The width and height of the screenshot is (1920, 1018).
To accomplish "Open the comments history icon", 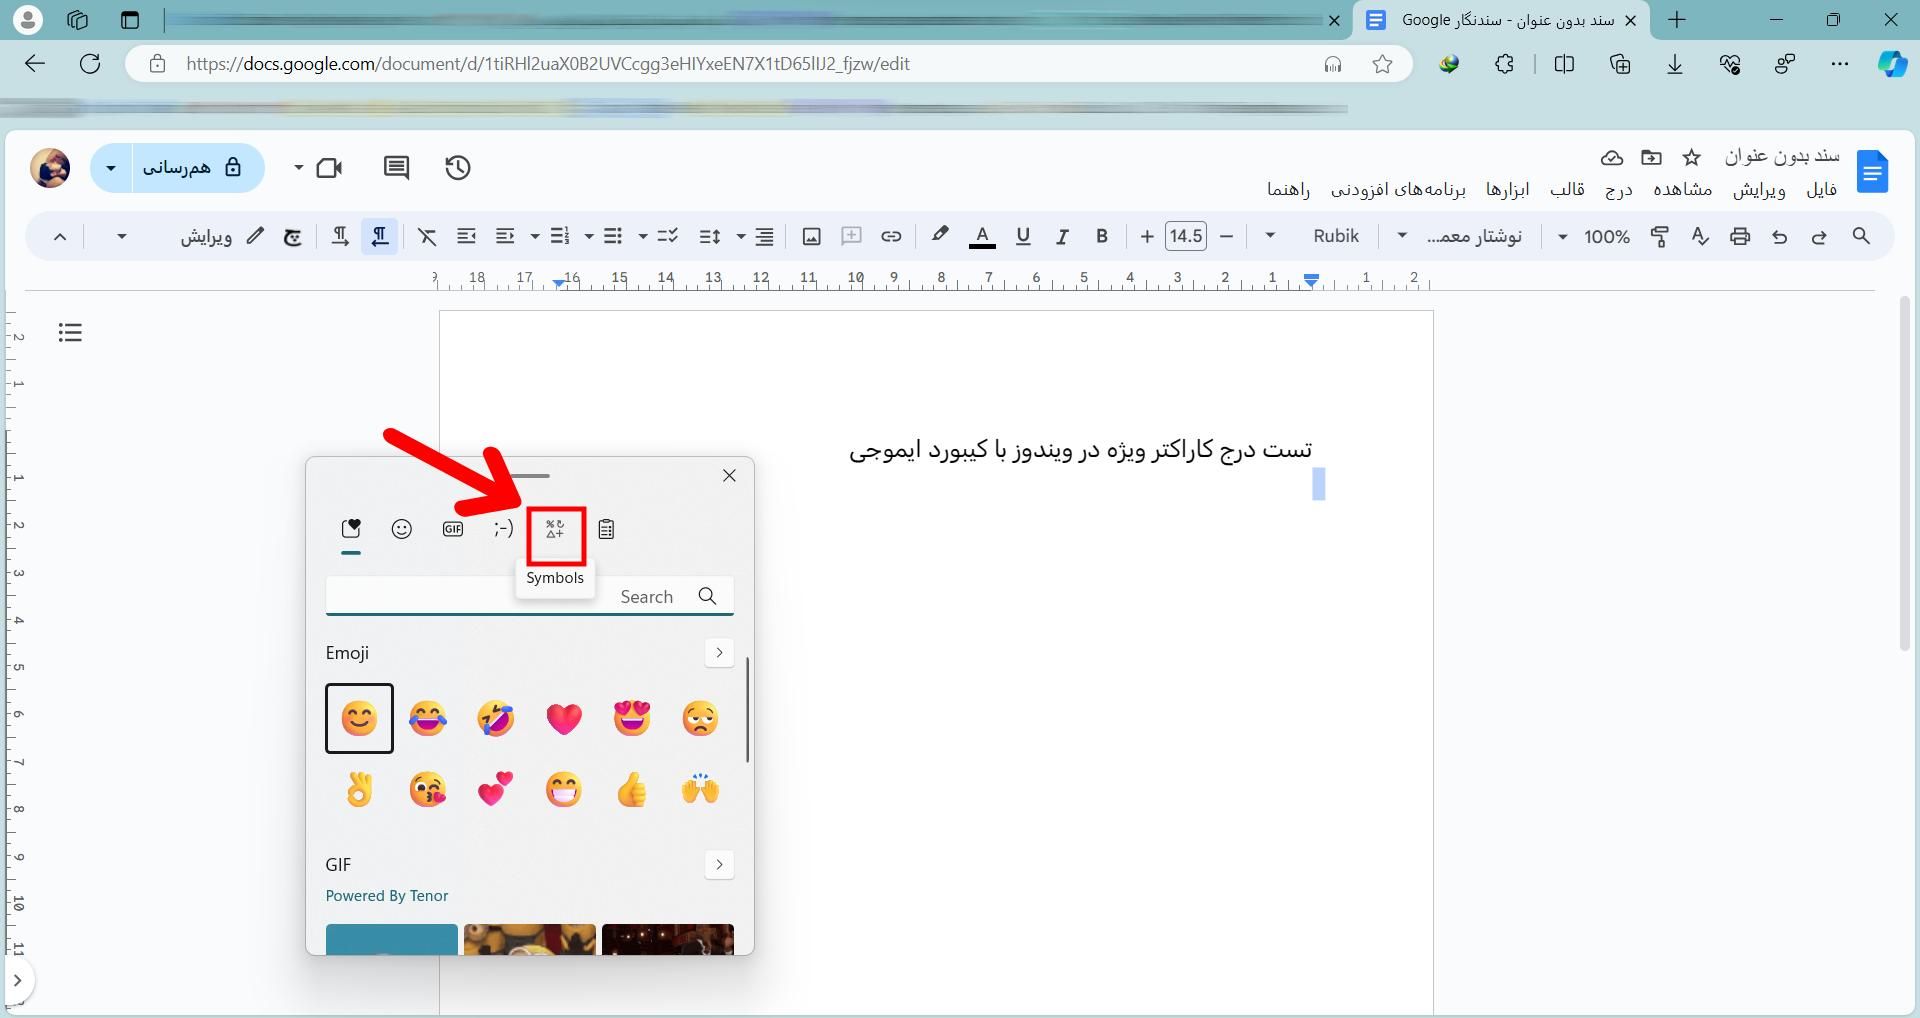I will [x=396, y=168].
